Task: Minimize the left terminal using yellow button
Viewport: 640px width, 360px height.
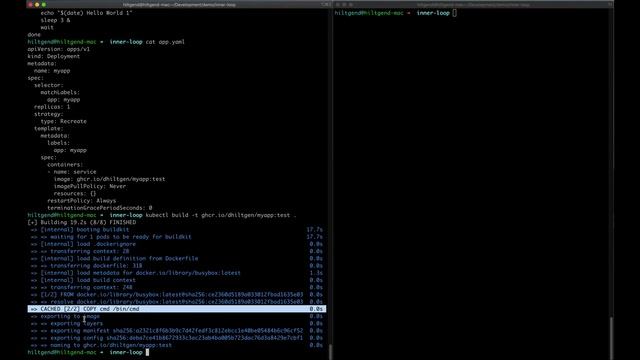Action: tap(37, 4)
